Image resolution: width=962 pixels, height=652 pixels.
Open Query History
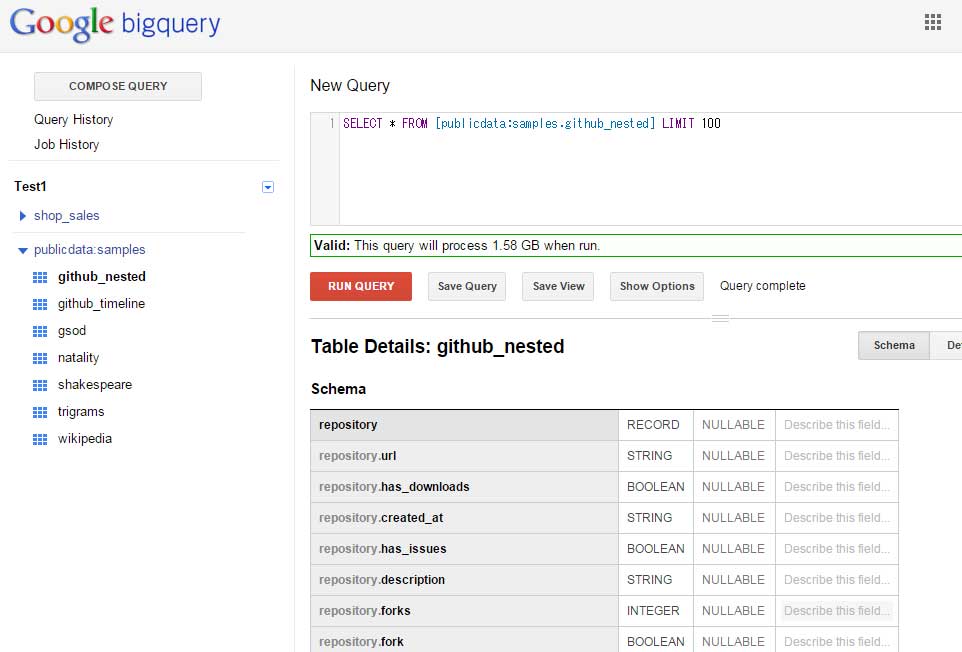pyautogui.click(x=73, y=119)
